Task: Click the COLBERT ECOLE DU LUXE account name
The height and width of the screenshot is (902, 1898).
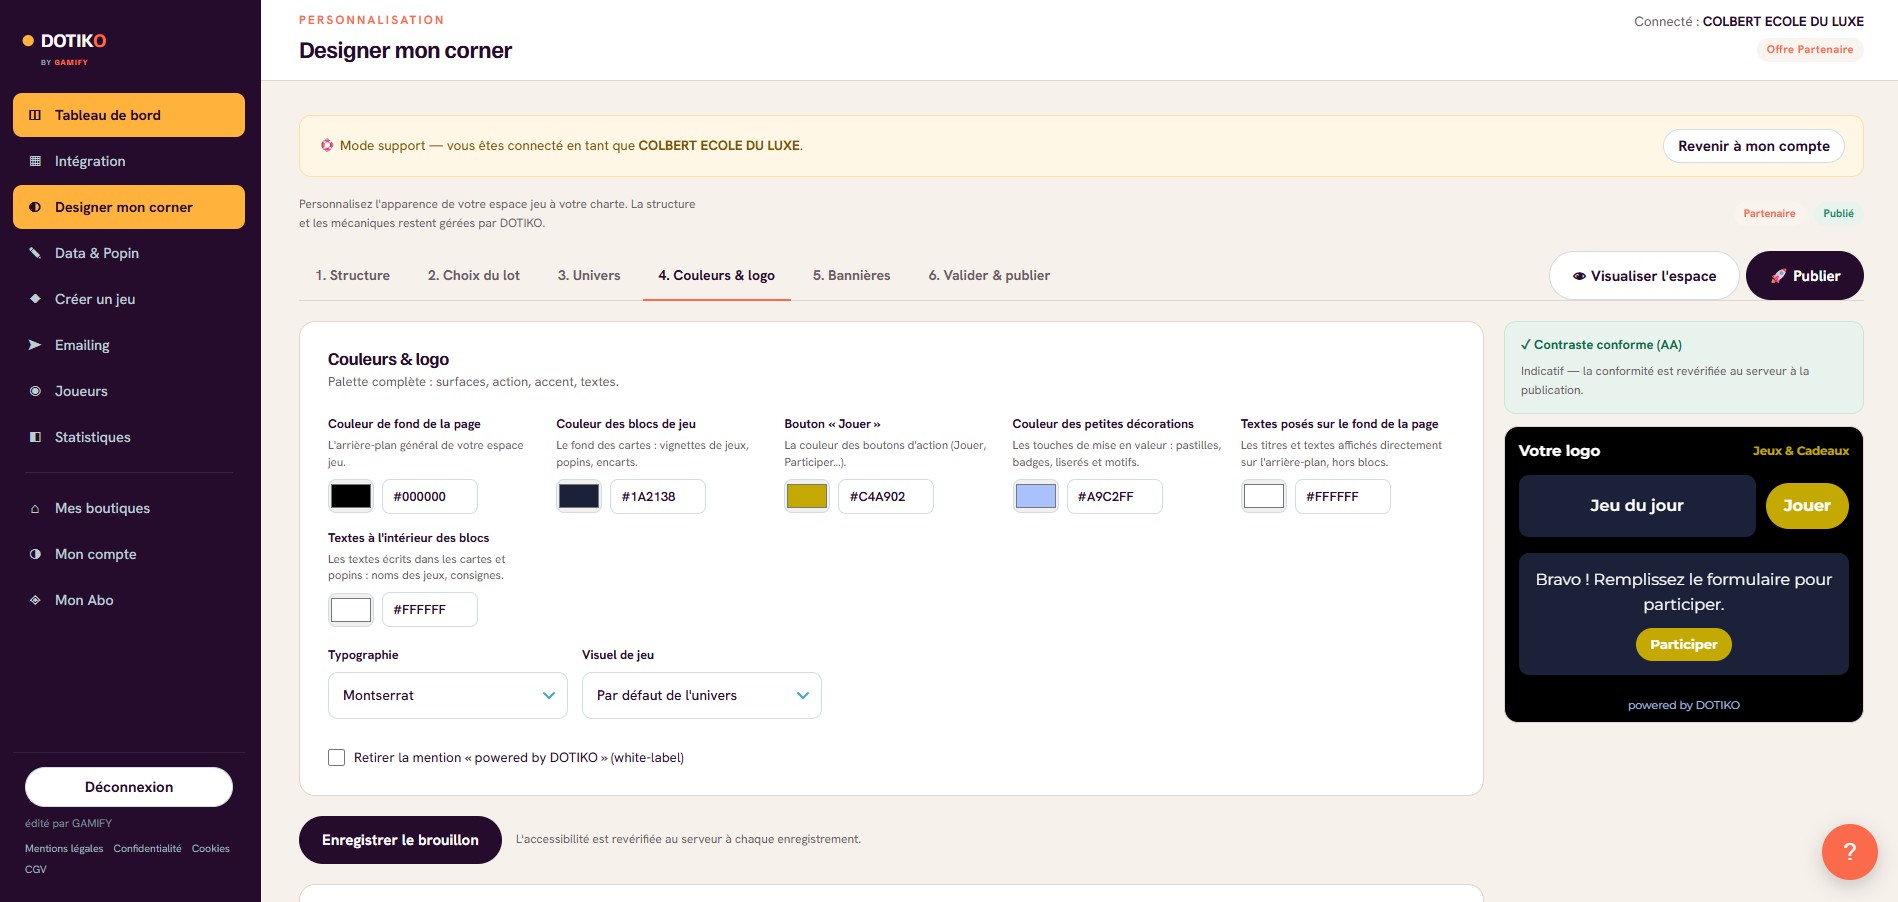Action: click(x=1783, y=21)
